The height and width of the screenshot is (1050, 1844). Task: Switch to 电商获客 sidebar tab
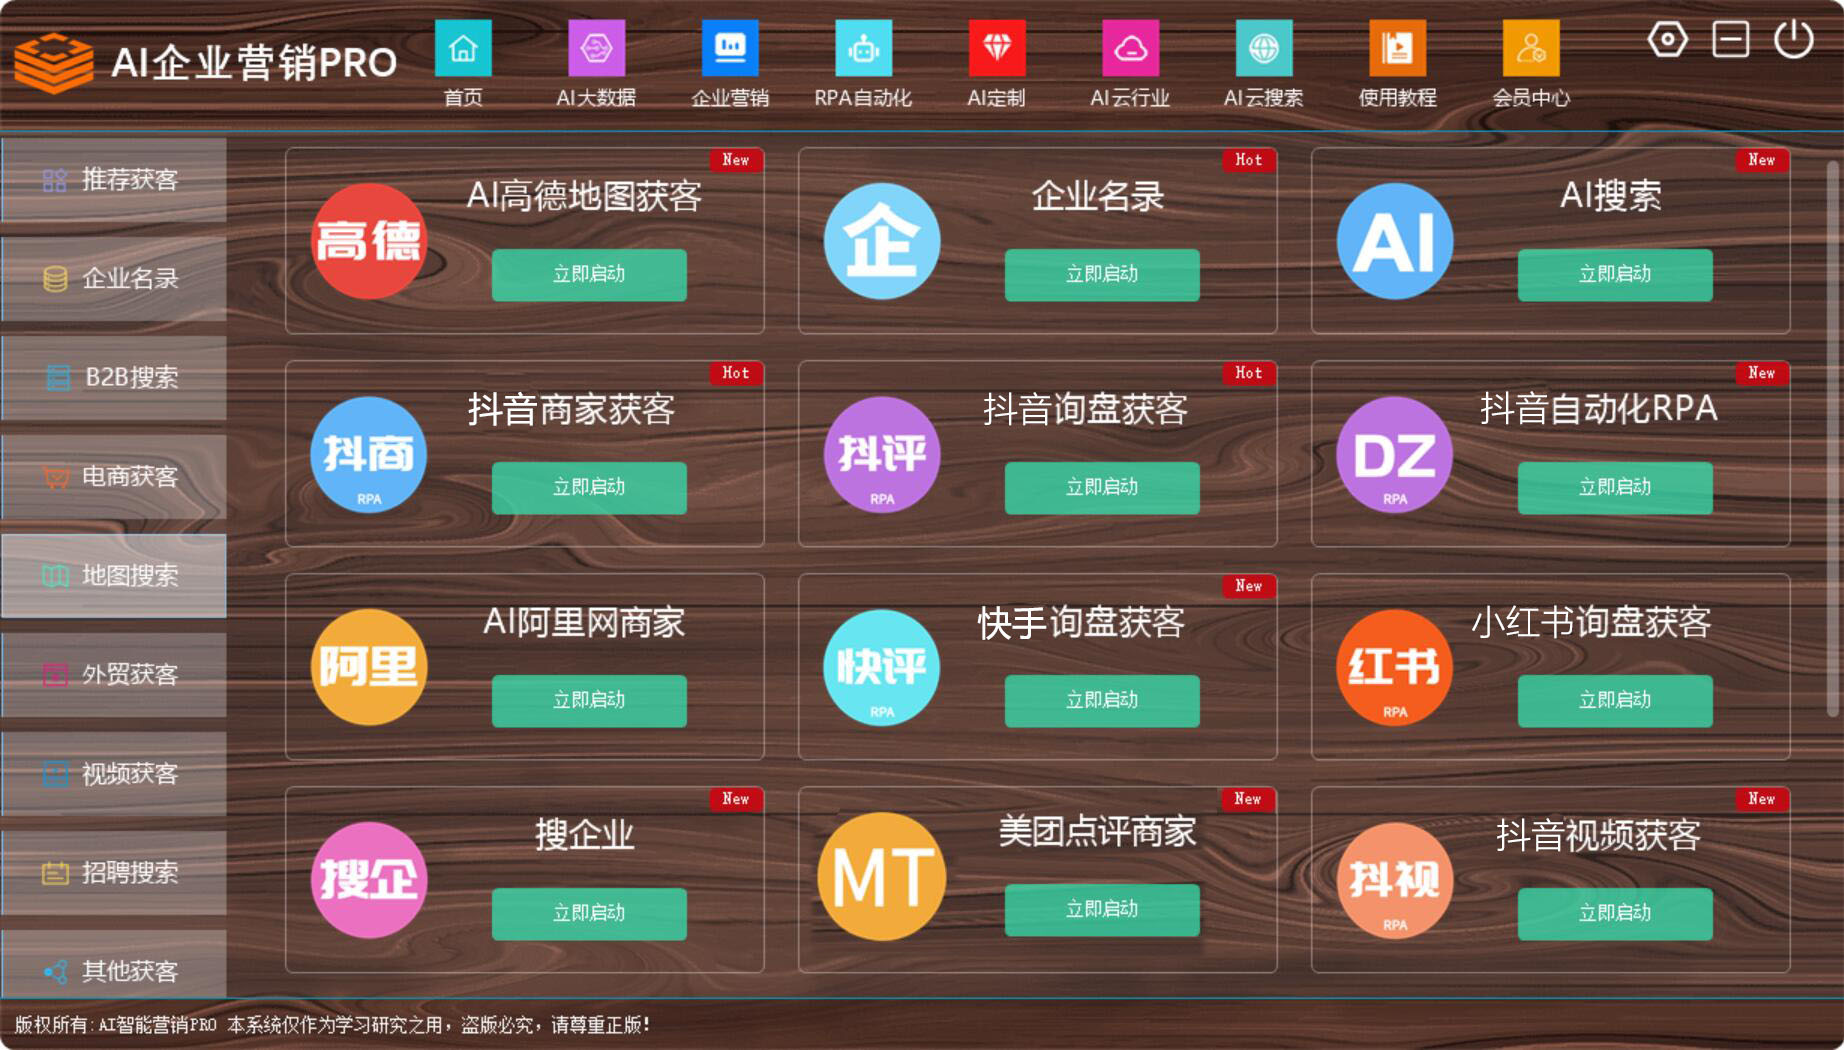[x=114, y=477]
